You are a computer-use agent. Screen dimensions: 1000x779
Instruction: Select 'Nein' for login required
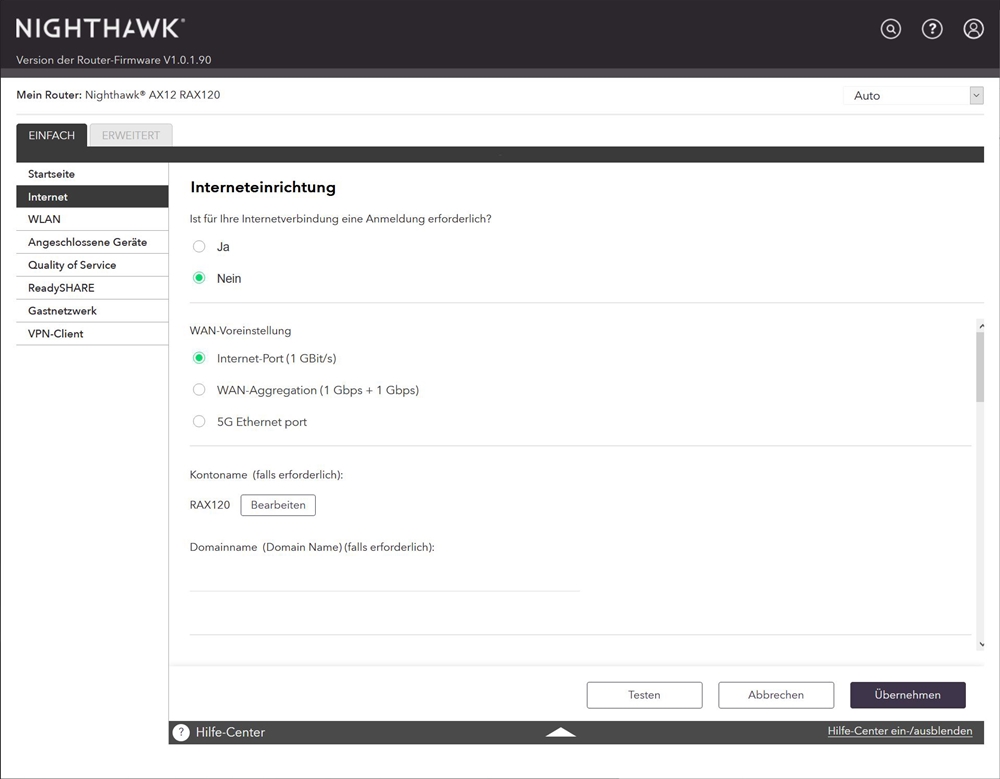tap(199, 279)
